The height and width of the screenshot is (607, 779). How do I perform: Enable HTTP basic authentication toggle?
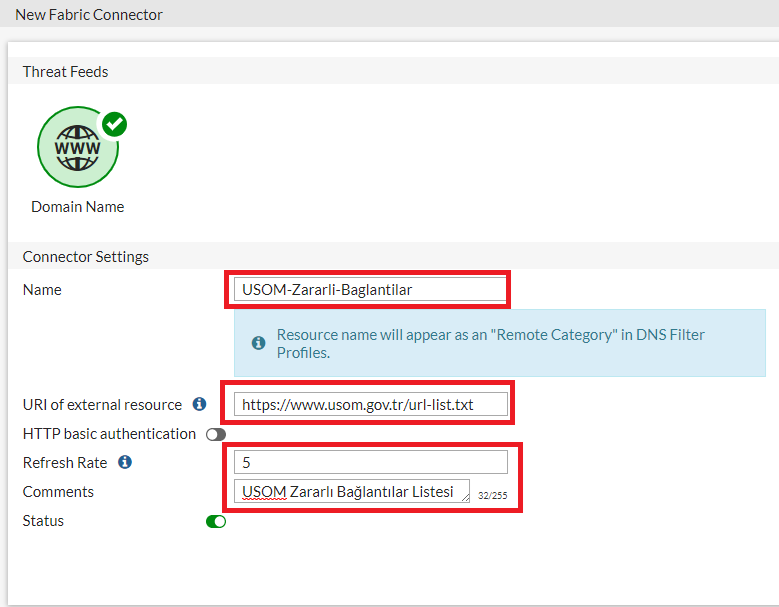point(216,435)
